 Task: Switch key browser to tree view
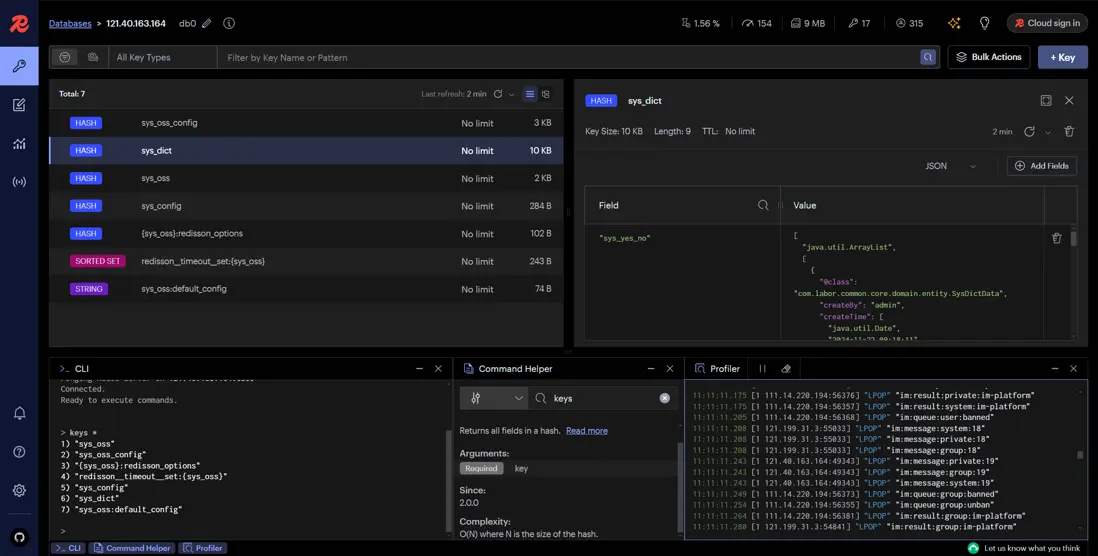[546, 94]
